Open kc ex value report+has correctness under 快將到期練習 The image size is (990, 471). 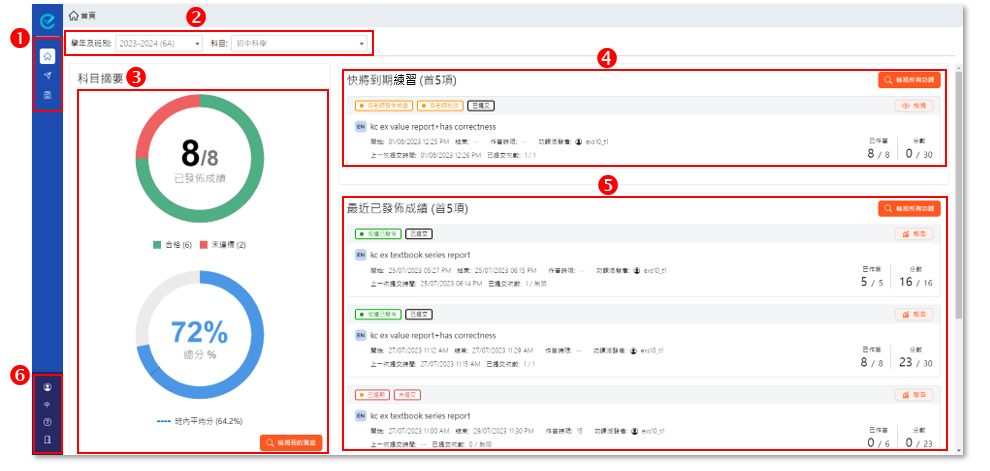pyautogui.click(x=432, y=127)
